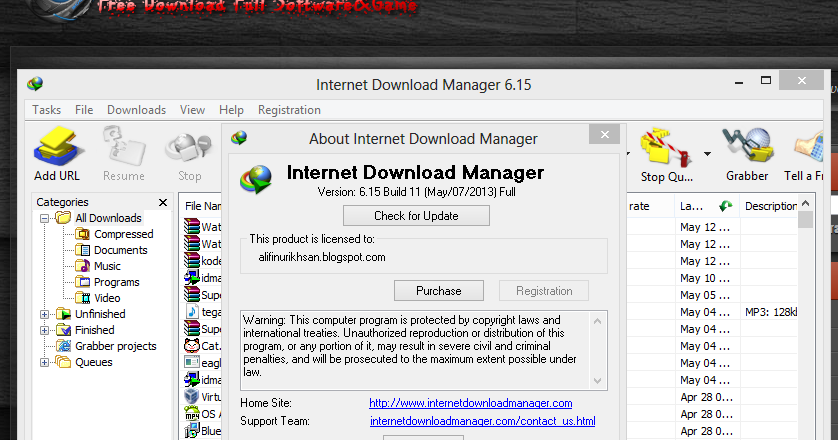Viewport: 838px width, 440px height.
Task: Select the file row starting with 'kode'
Action: point(203,261)
